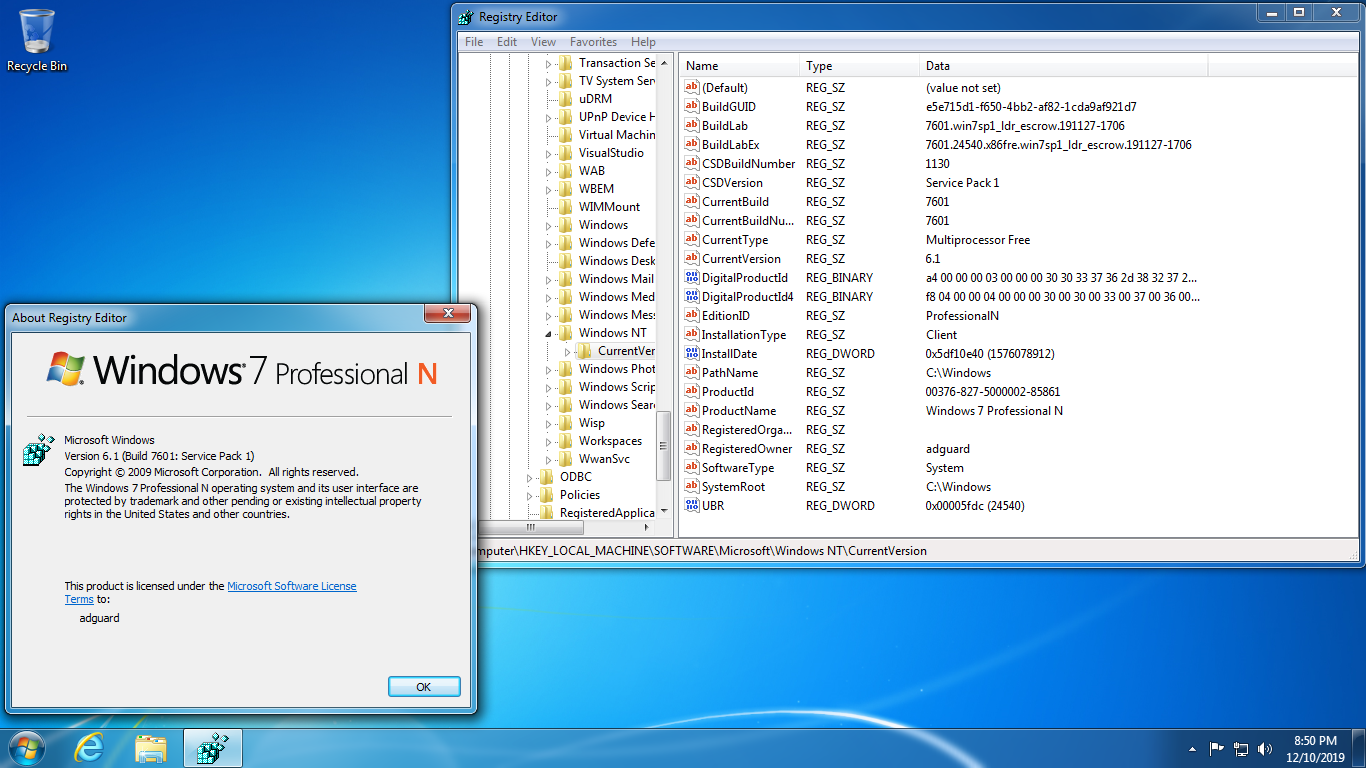Image resolution: width=1366 pixels, height=768 pixels.
Task: Open the volume speaker tray icon
Action: coord(1265,748)
